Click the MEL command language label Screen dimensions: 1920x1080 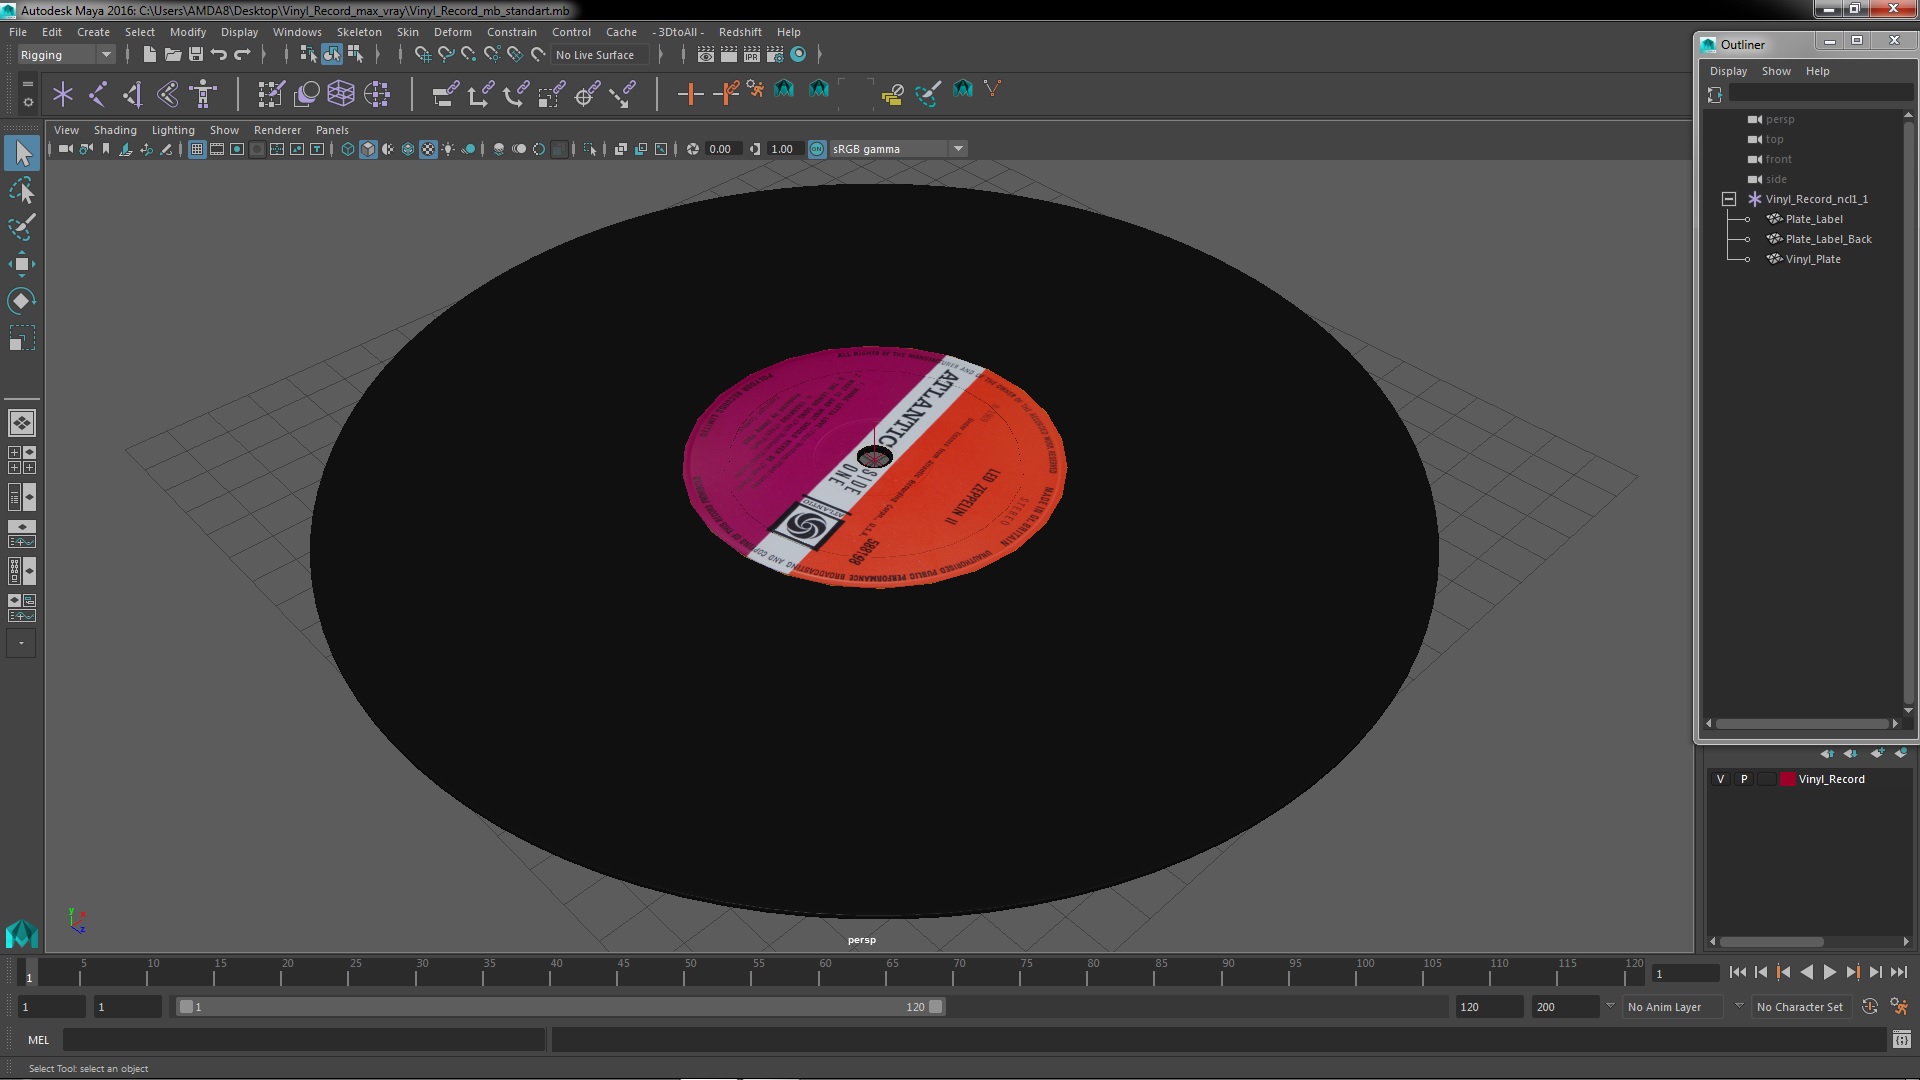click(38, 1040)
